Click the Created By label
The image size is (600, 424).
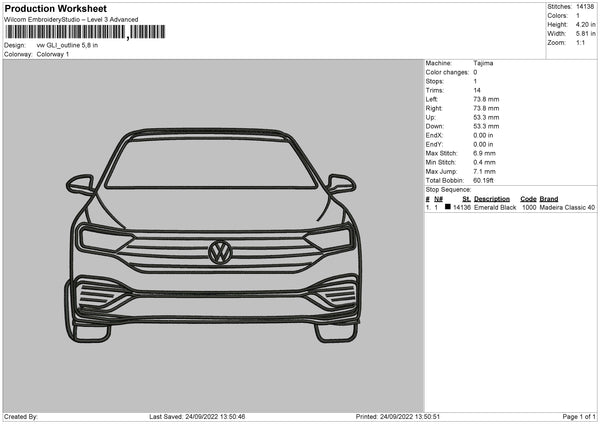click(x=21, y=417)
